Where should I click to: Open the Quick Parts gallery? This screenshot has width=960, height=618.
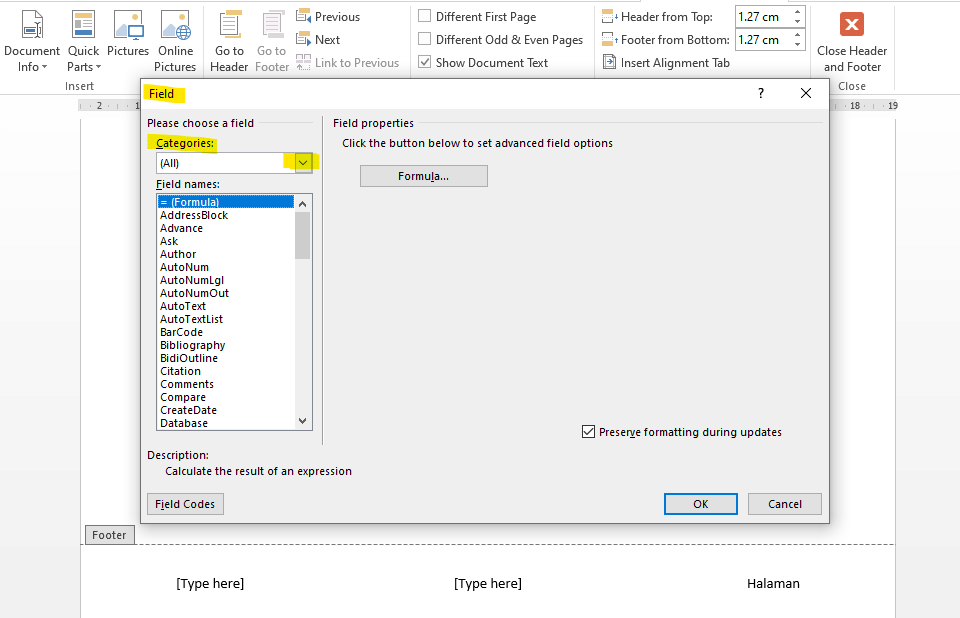click(83, 42)
